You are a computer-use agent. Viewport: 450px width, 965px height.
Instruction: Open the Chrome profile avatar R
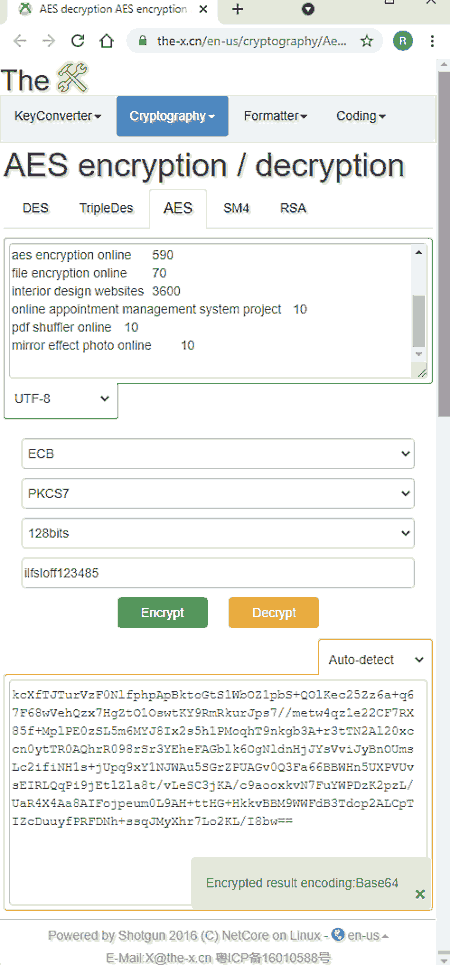(x=403, y=41)
